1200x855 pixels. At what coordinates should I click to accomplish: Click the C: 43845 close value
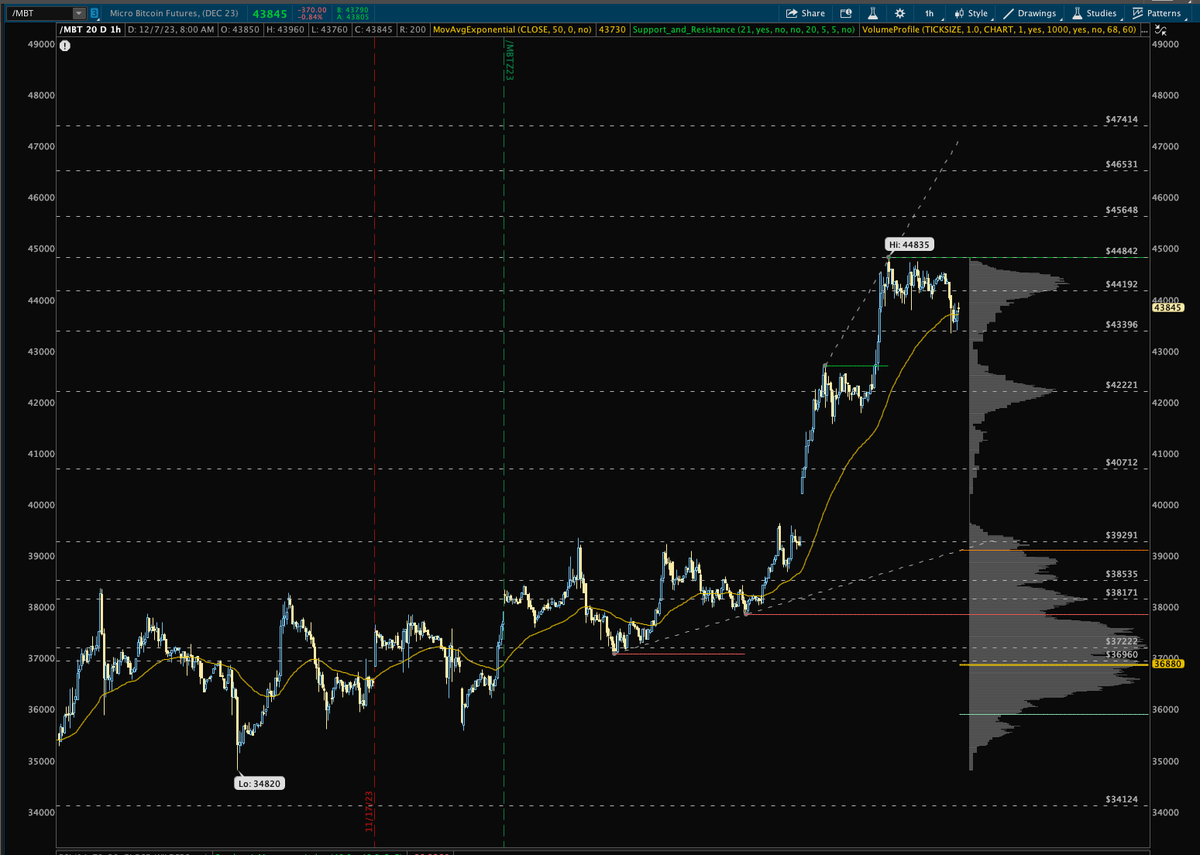pos(373,30)
